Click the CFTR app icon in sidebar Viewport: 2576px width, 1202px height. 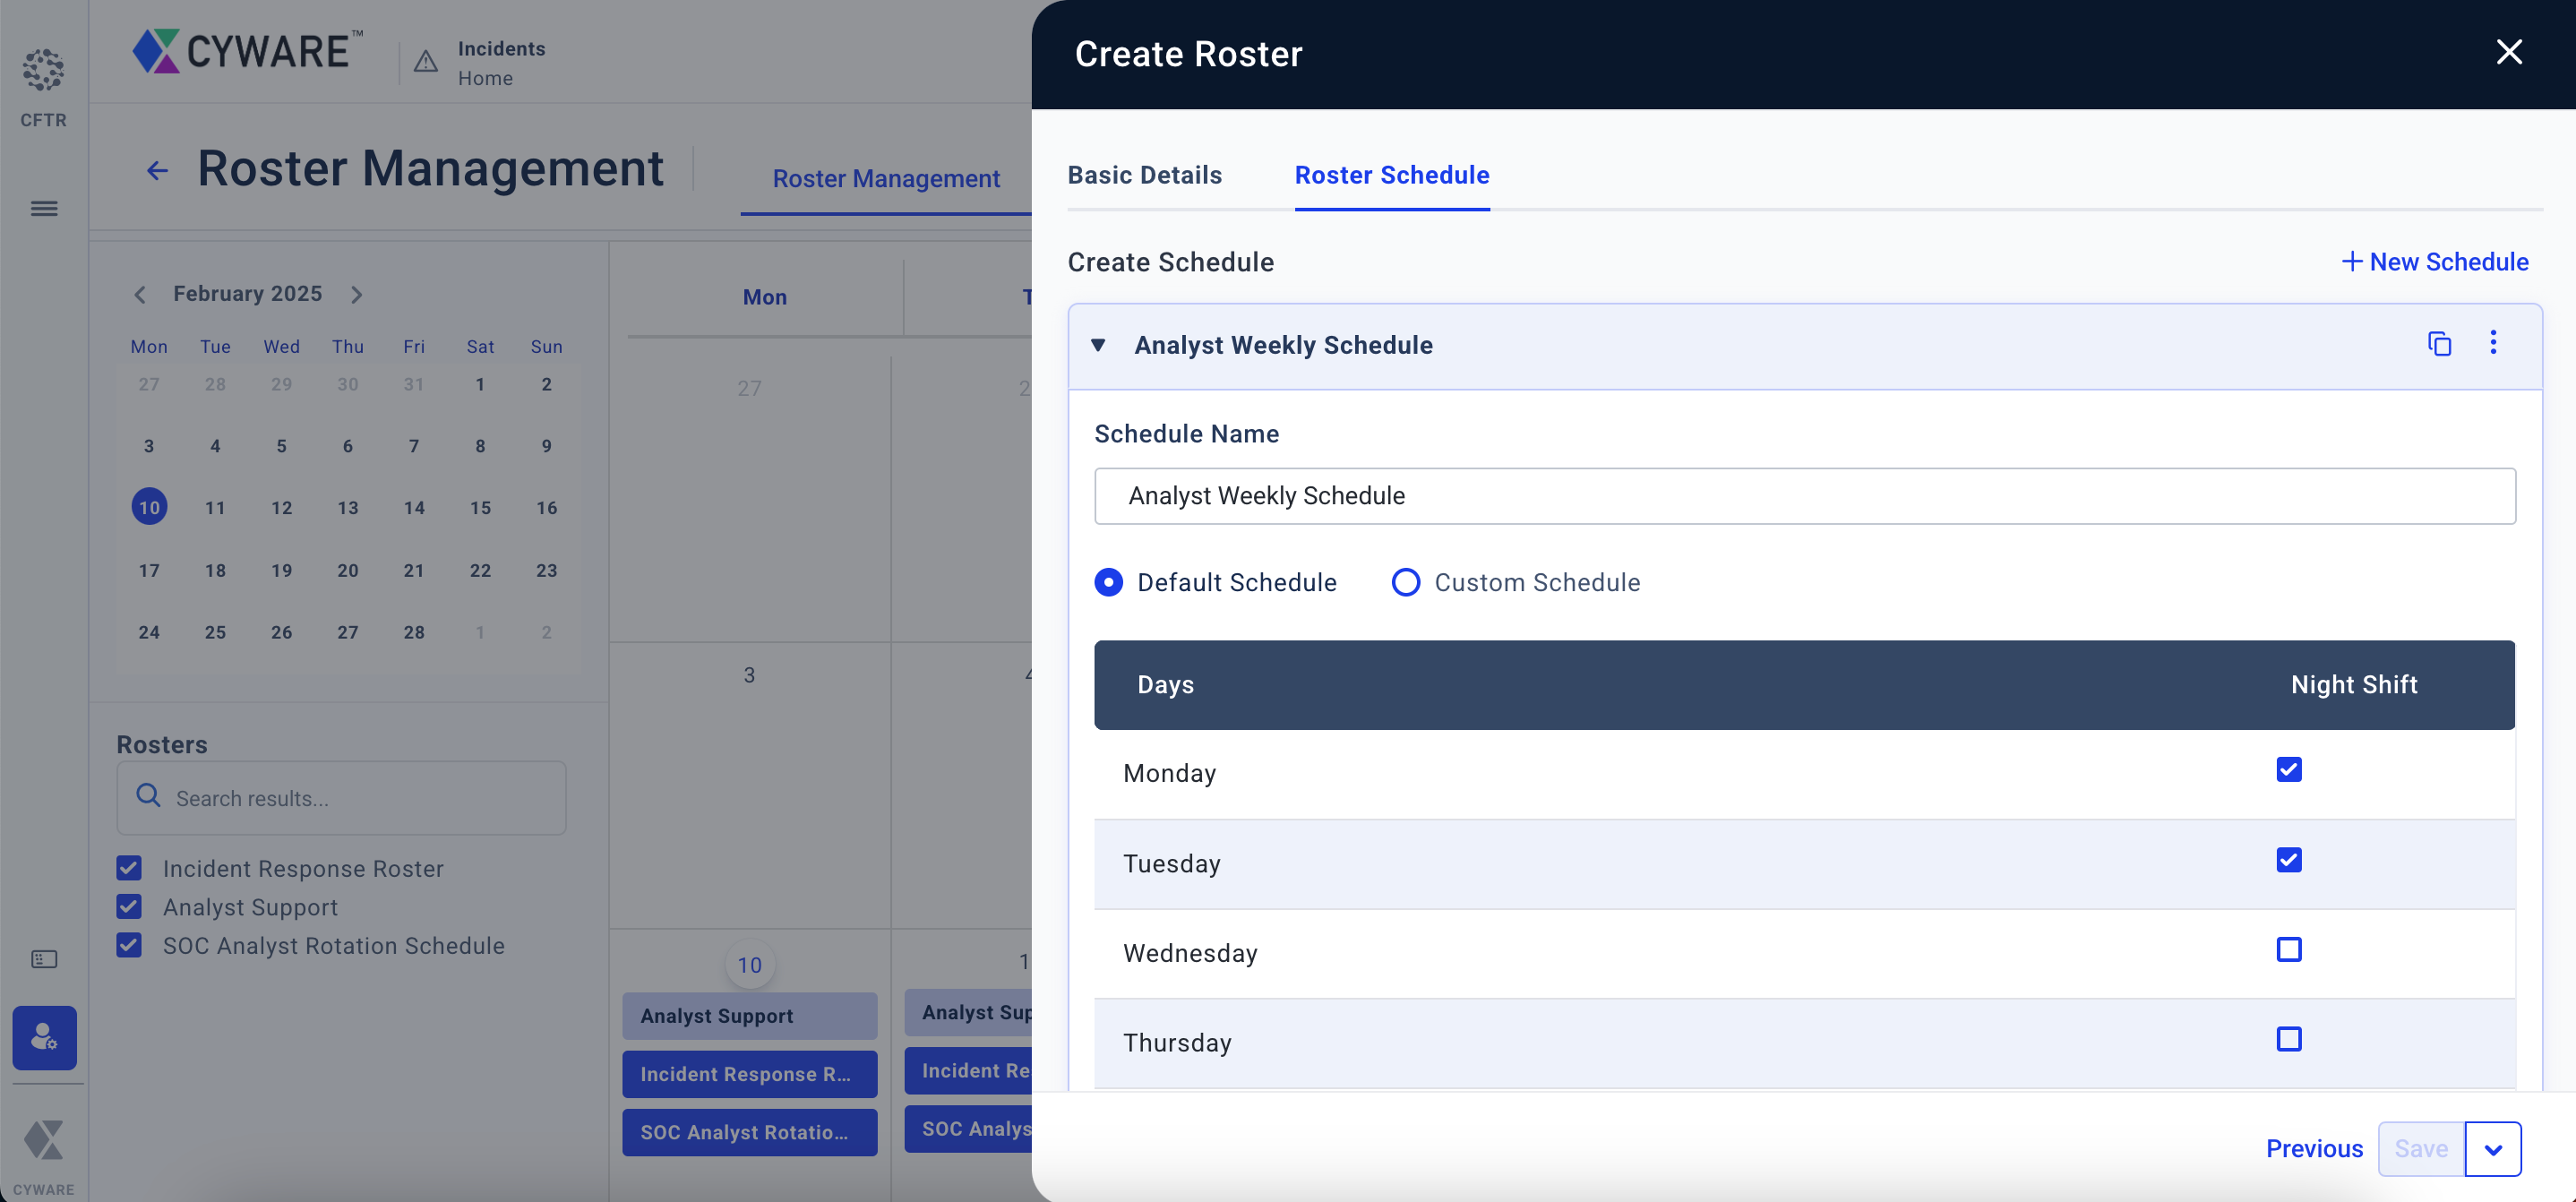(x=43, y=71)
